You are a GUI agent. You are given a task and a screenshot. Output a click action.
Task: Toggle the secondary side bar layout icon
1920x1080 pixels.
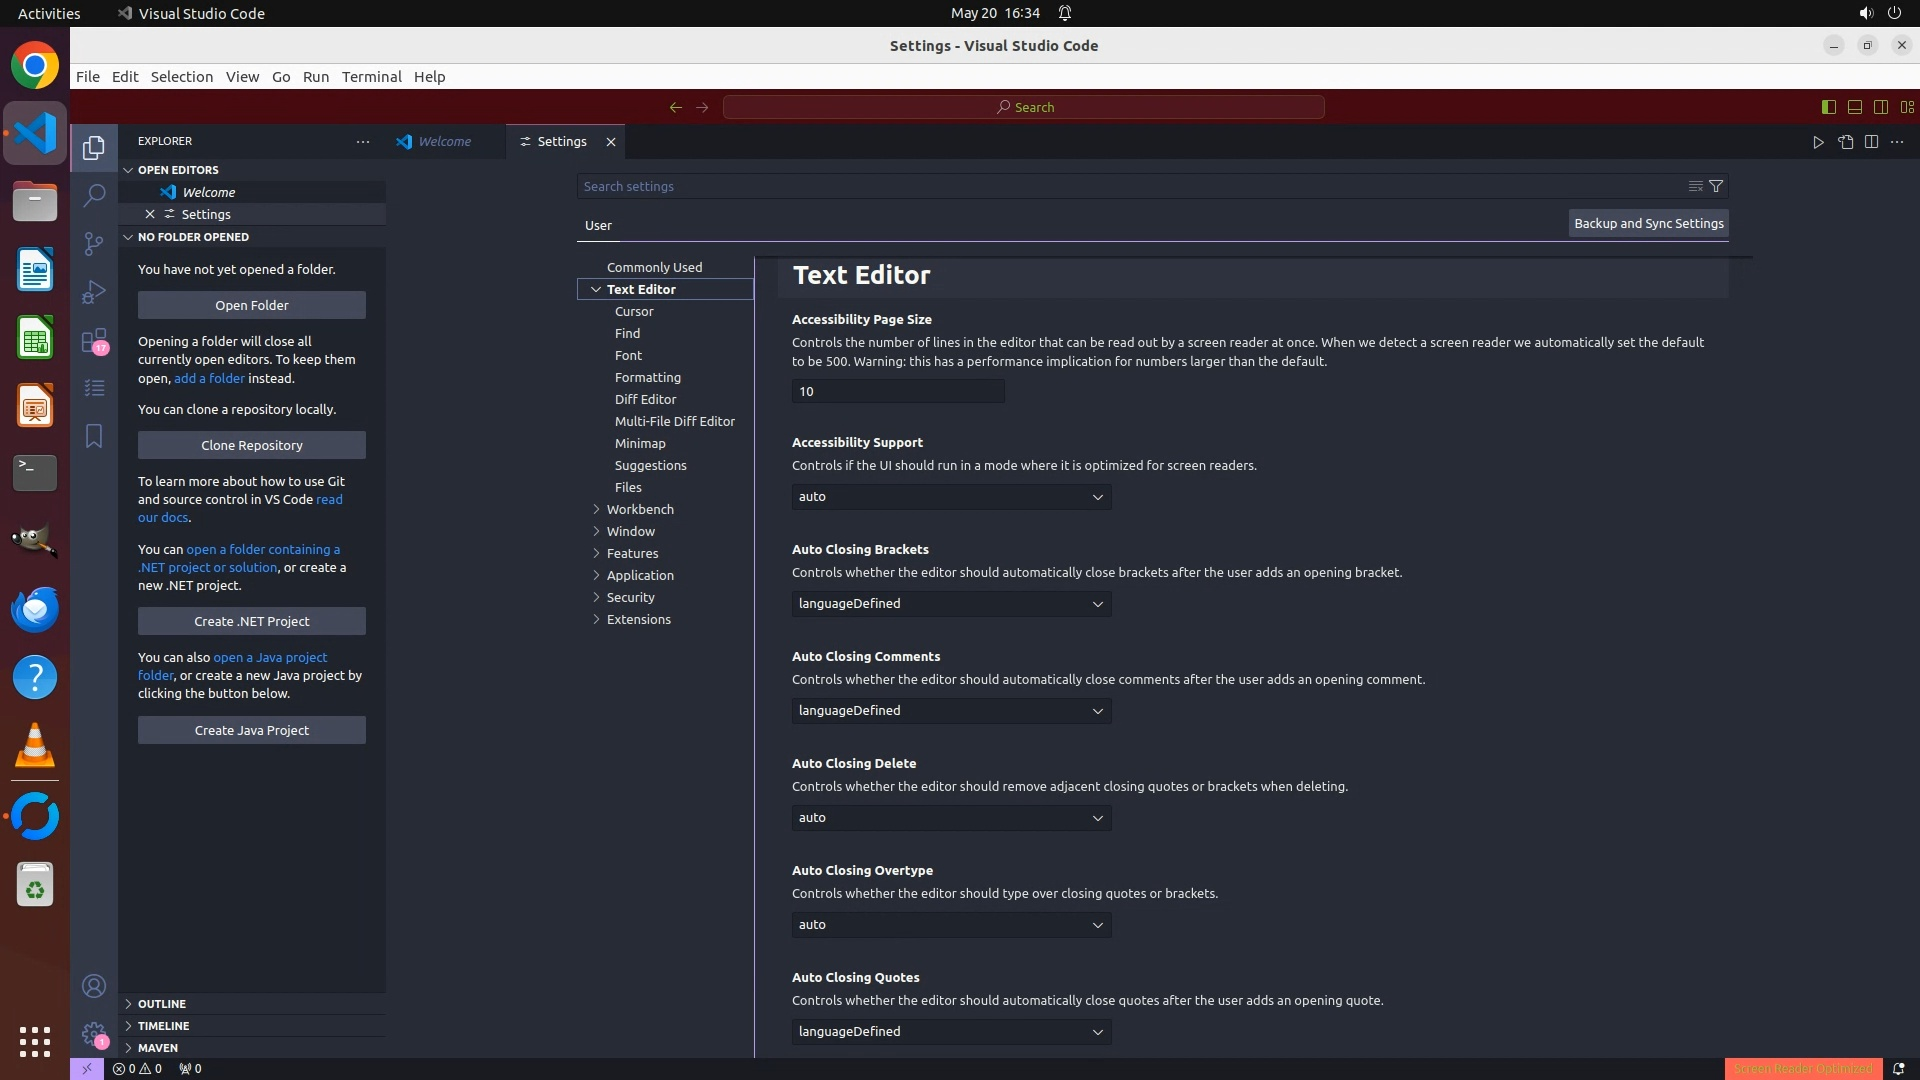point(1881,107)
